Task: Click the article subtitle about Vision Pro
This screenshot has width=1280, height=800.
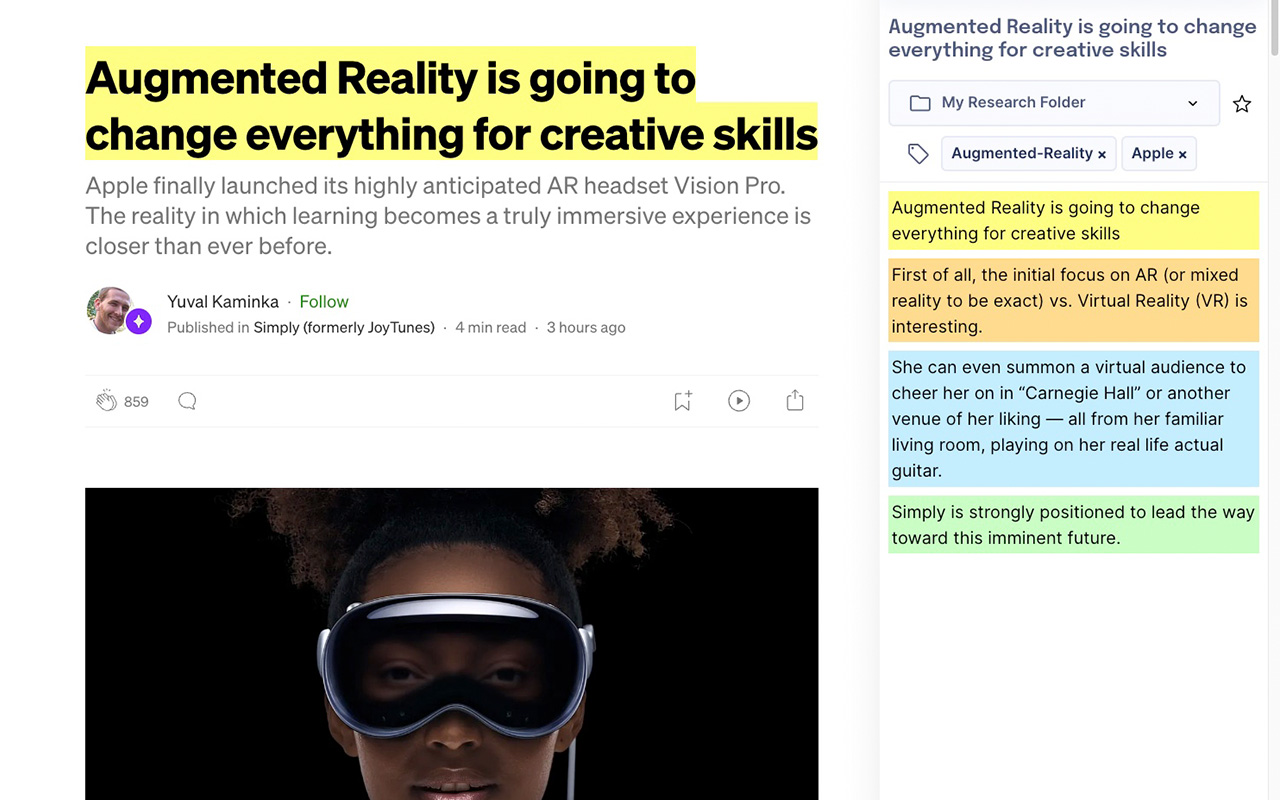Action: [448, 216]
